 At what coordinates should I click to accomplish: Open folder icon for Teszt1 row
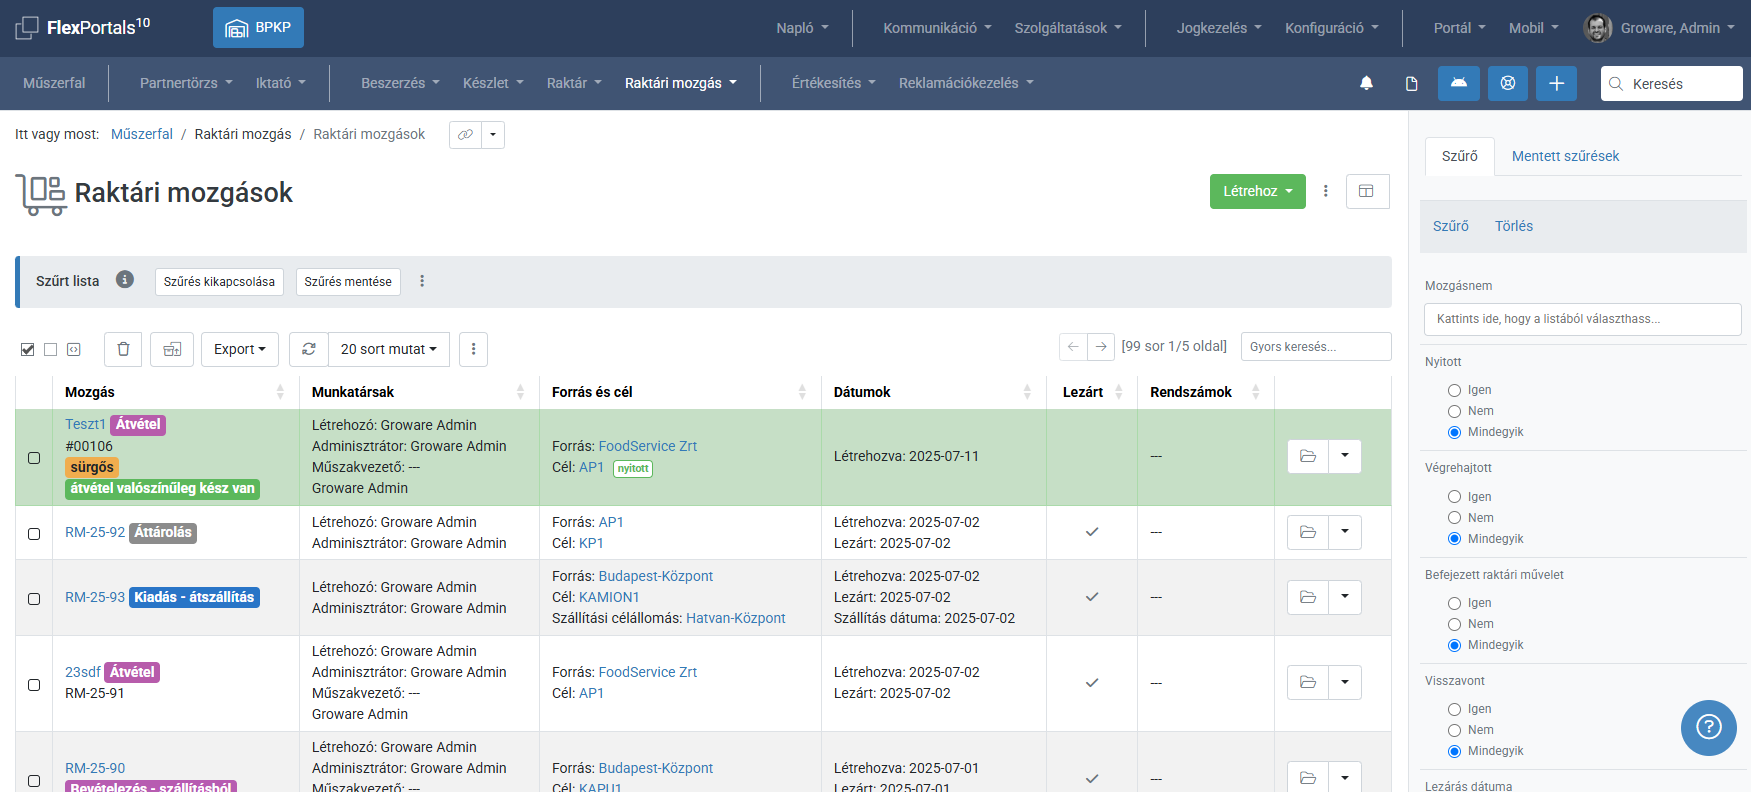[1308, 456]
